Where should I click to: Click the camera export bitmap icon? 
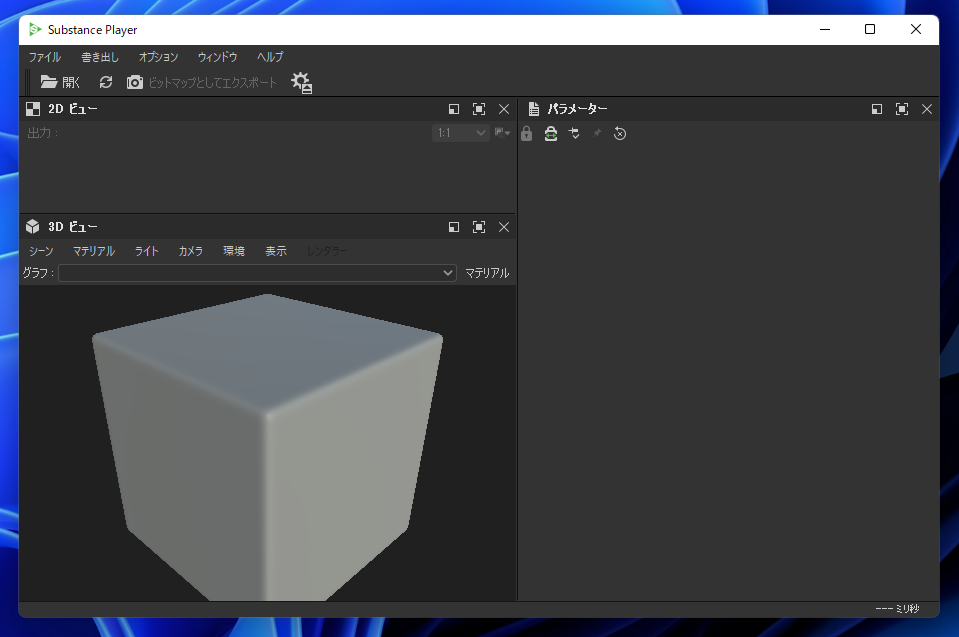[x=135, y=82]
